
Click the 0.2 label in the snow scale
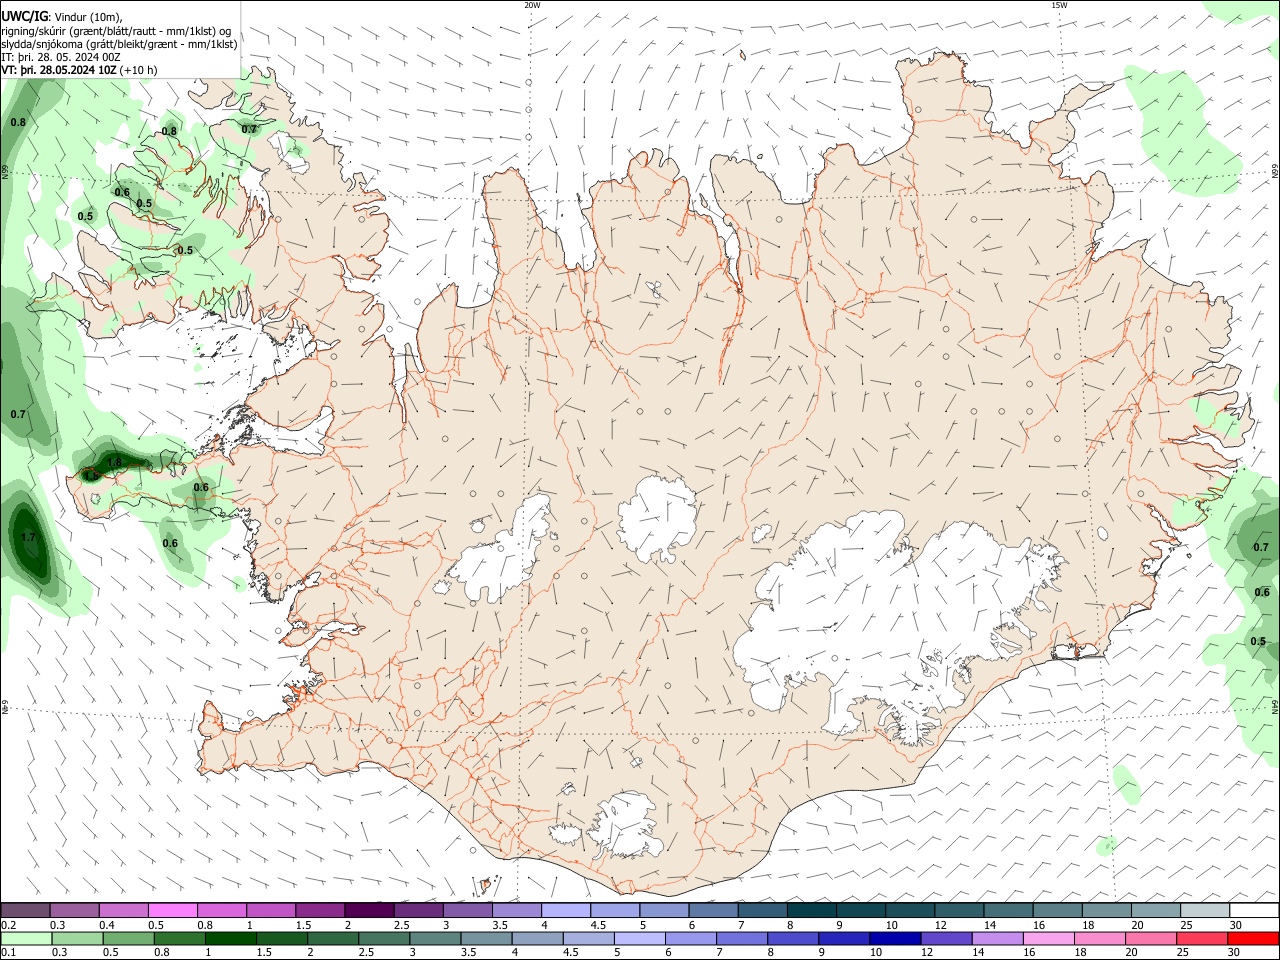[x=8, y=925]
